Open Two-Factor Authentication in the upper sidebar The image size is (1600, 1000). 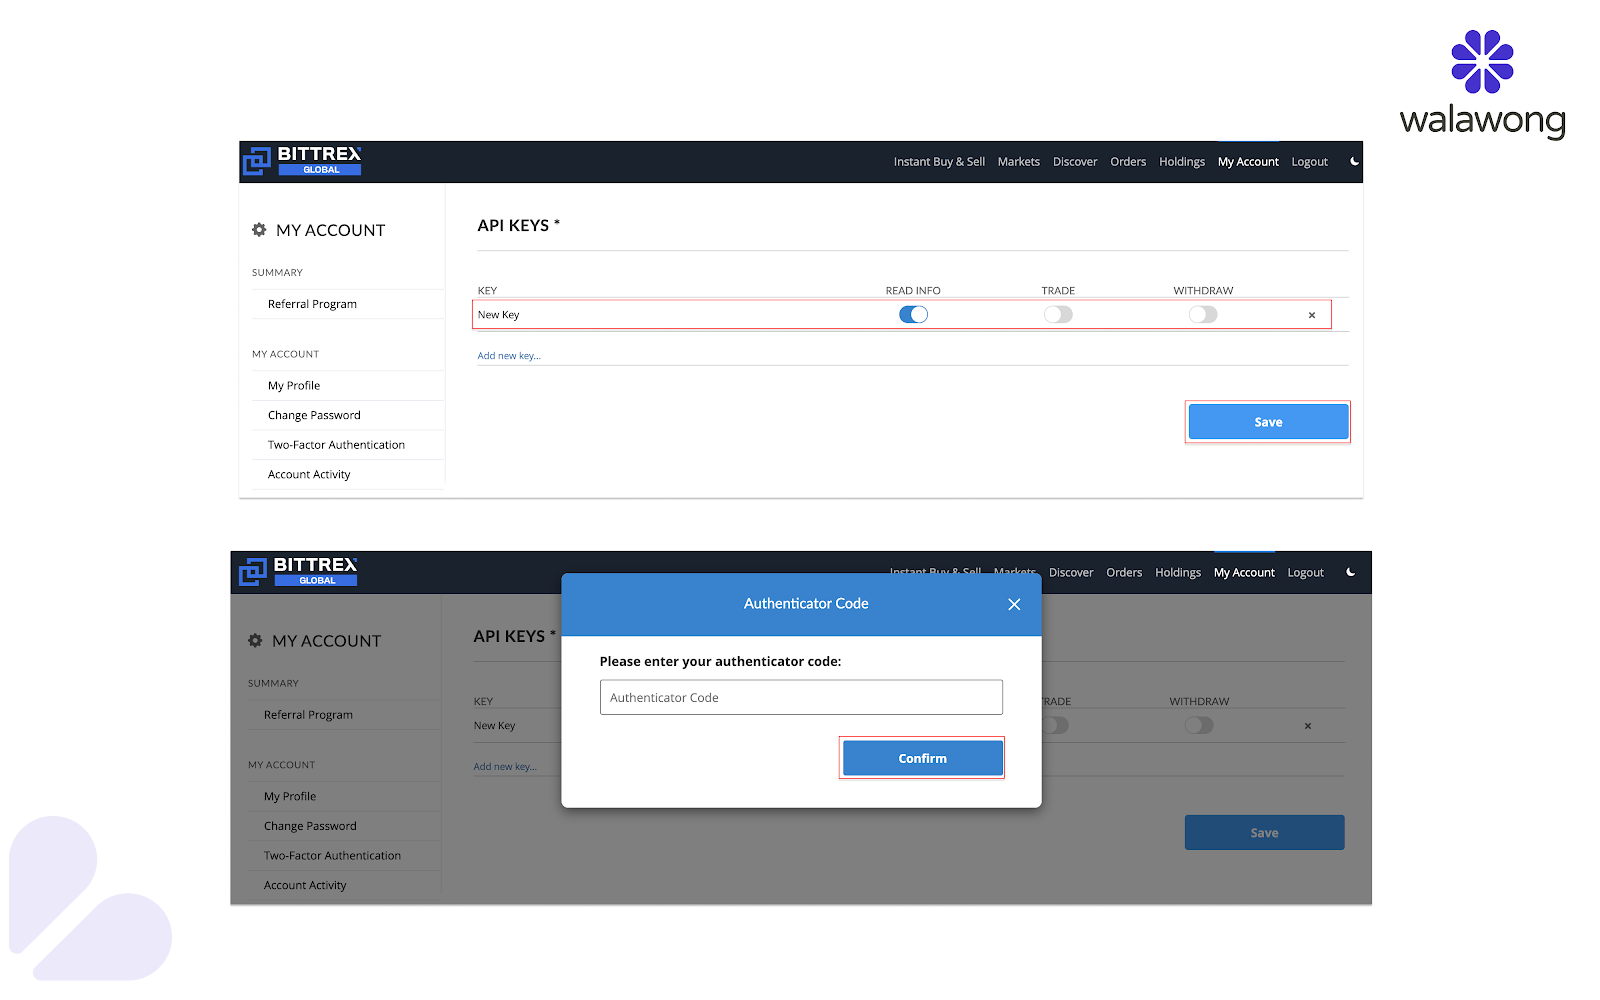pyautogui.click(x=336, y=445)
